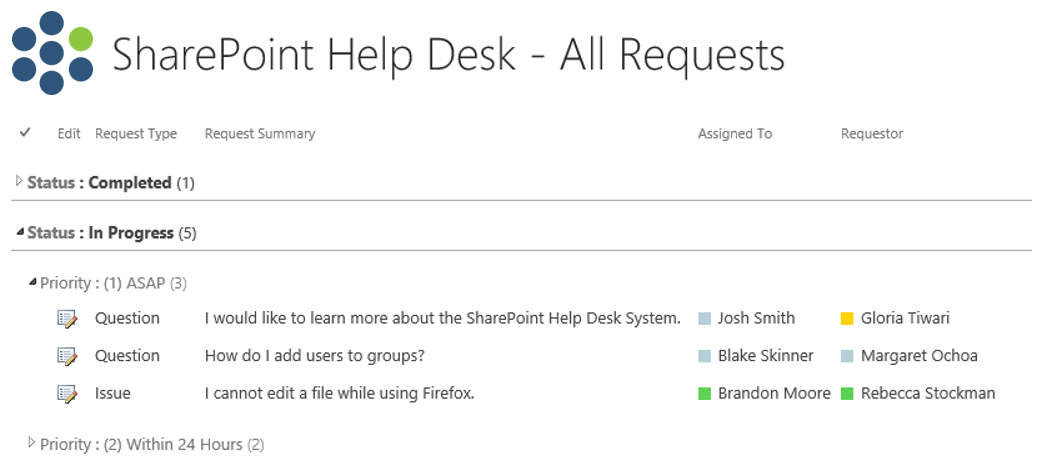Click the SharePoint Help Desk logo
The width and height of the screenshot is (1038, 461).
pos(52,53)
